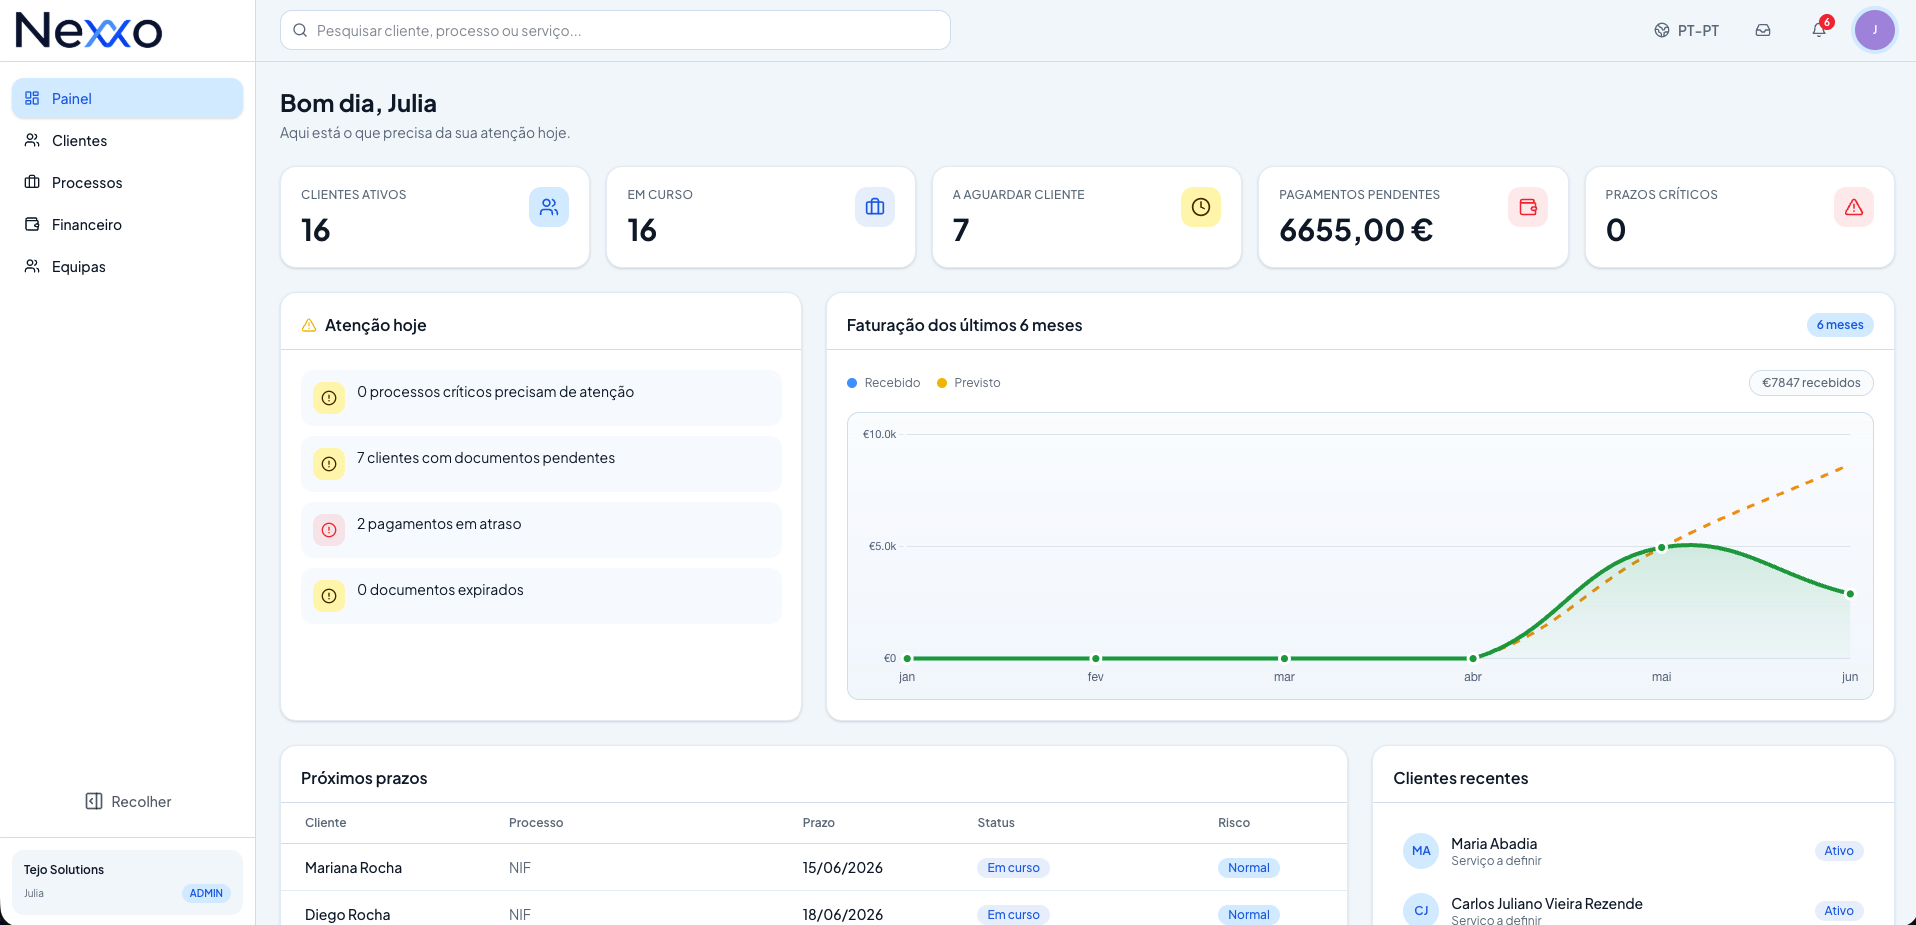Click the Prazos Críticos warning icon

click(x=1854, y=207)
